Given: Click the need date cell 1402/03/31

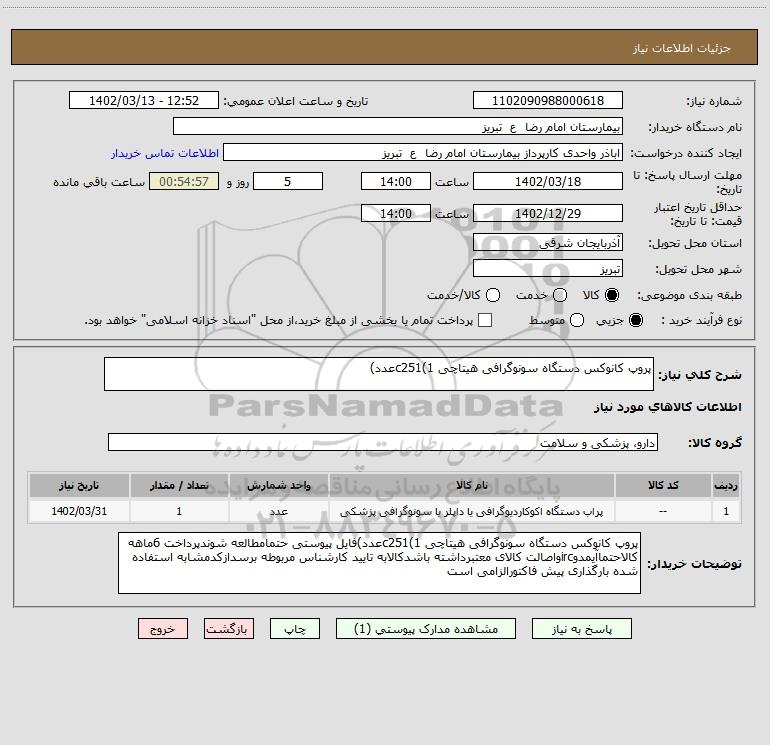Looking at the screenshot, I should (79, 511).
